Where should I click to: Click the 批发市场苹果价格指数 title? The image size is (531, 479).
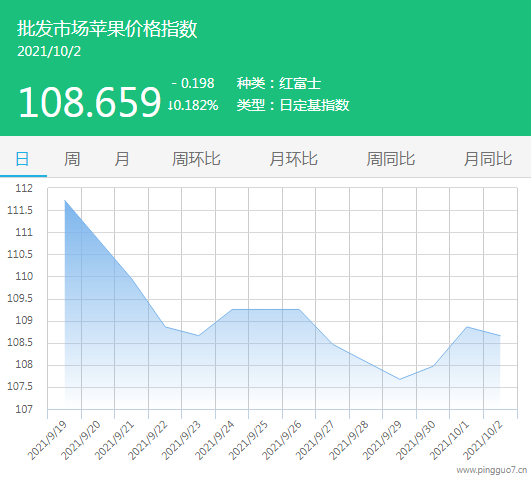(x=107, y=28)
